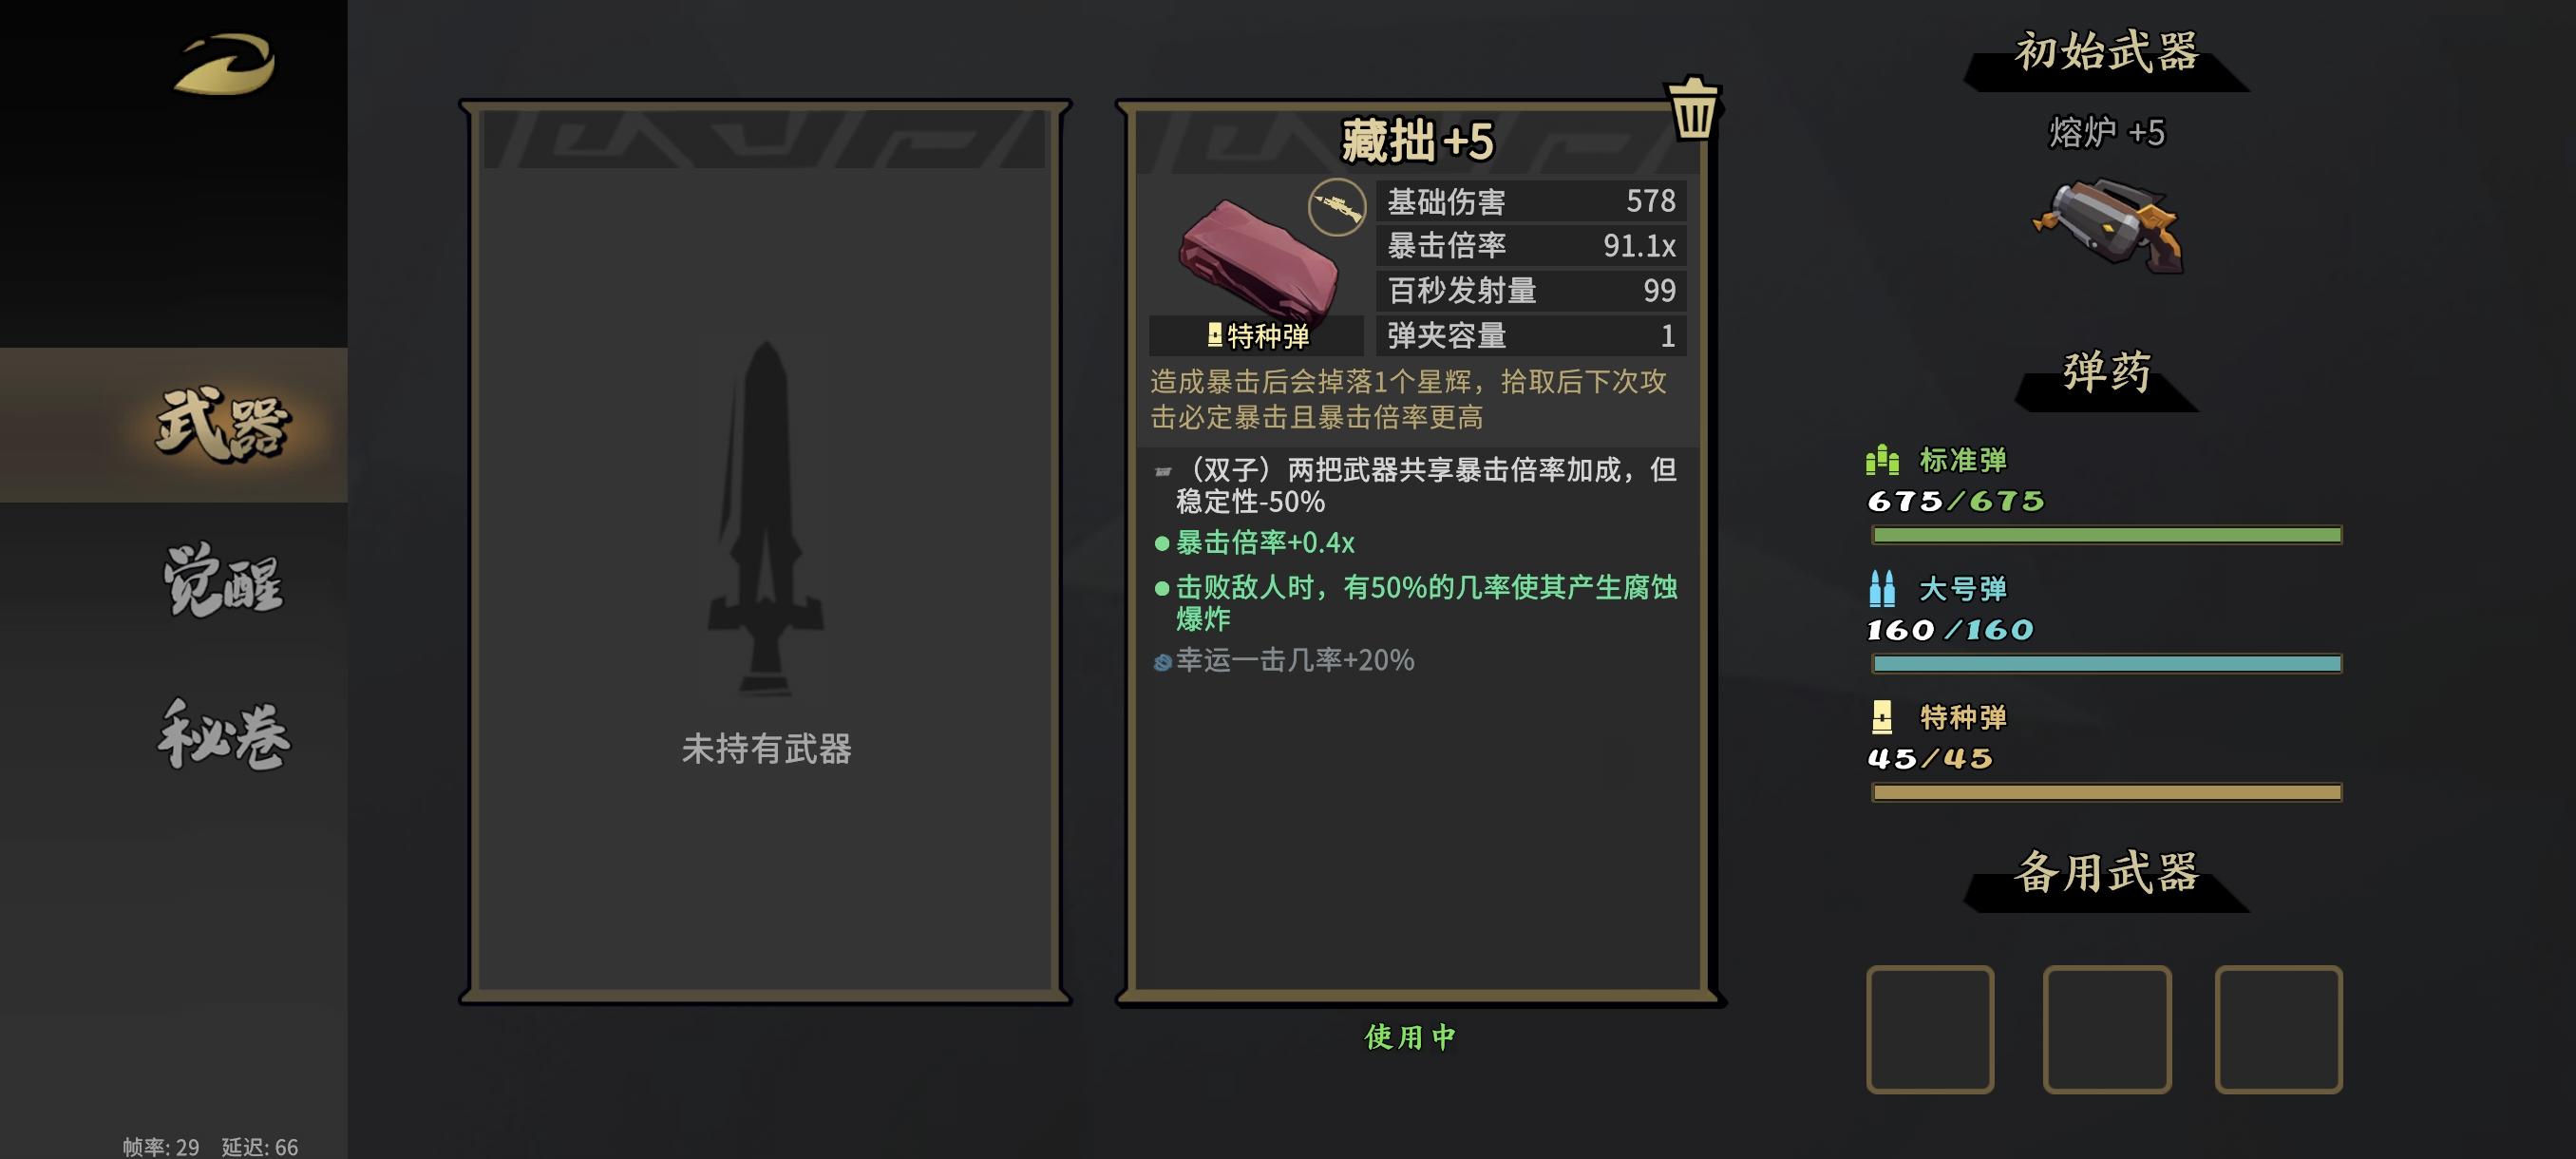Click the 标准弹 green ammo bar
The image size is (2576, 1159).
(2106, 535)
